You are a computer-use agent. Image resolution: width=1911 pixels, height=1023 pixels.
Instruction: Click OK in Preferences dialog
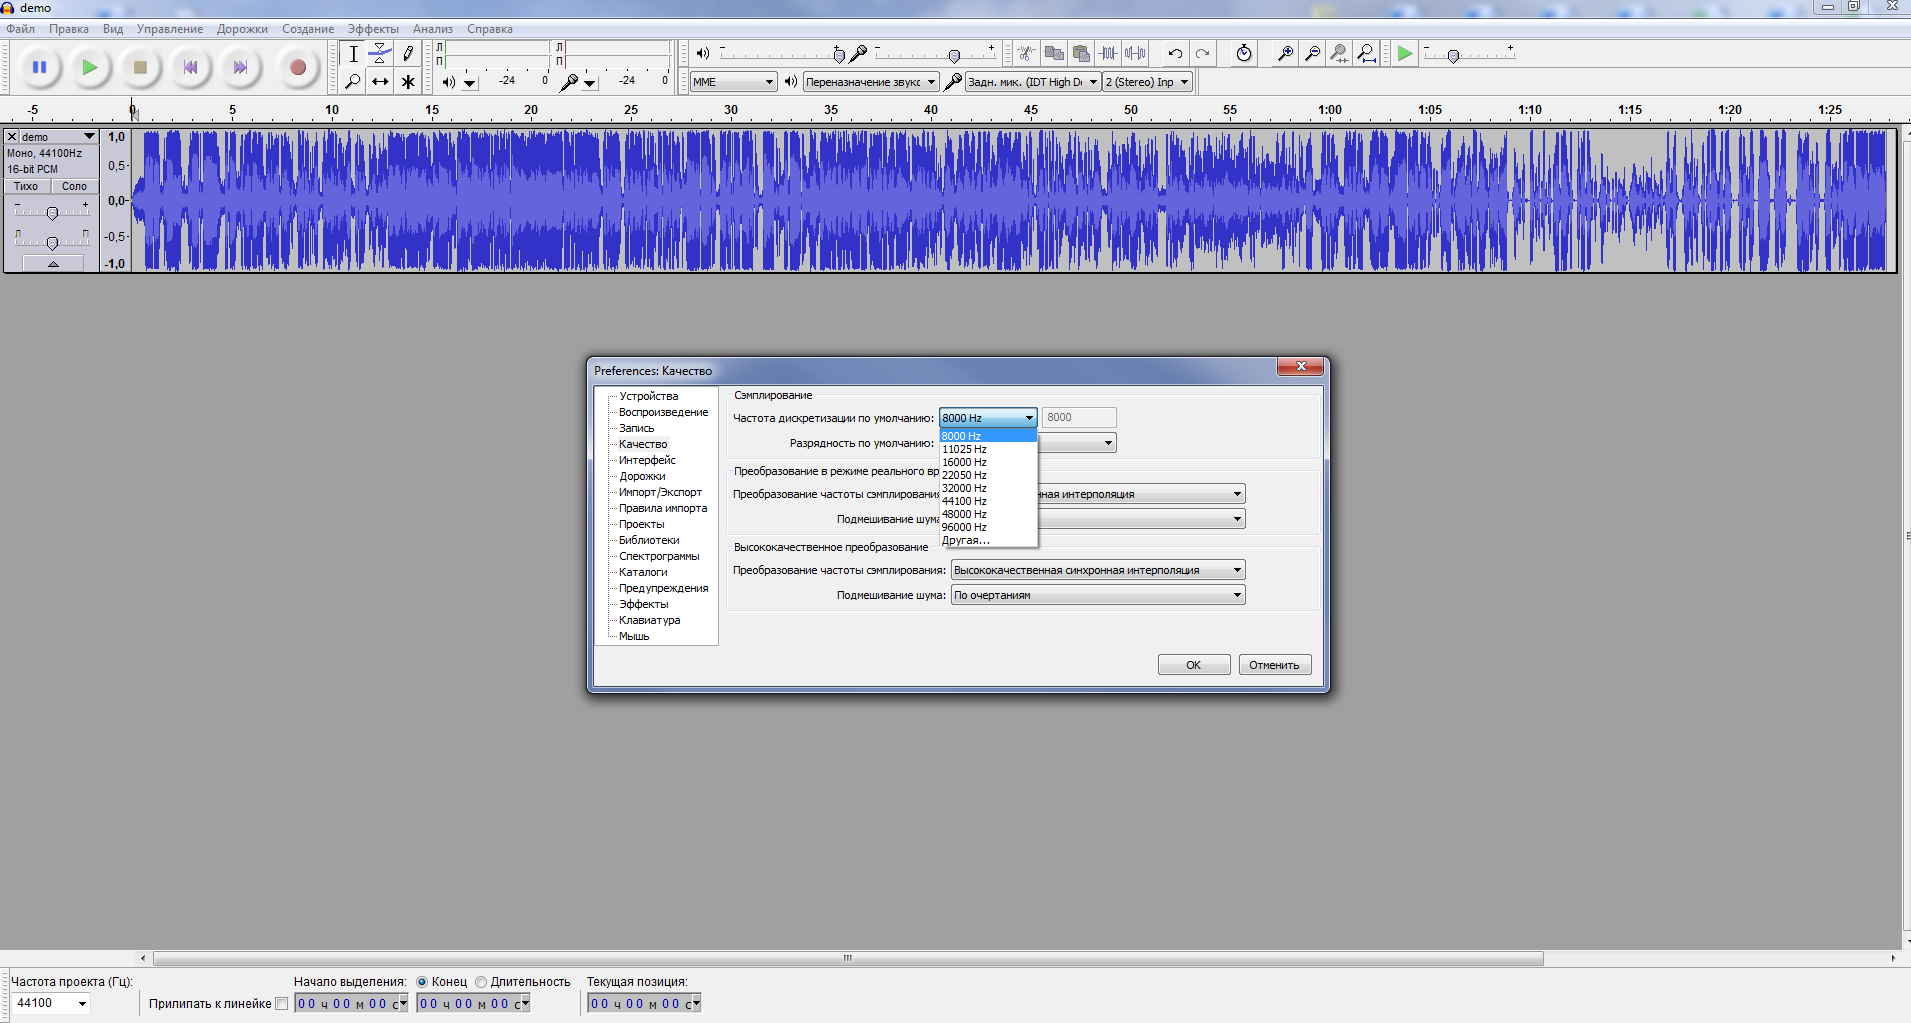point(1193,665)
